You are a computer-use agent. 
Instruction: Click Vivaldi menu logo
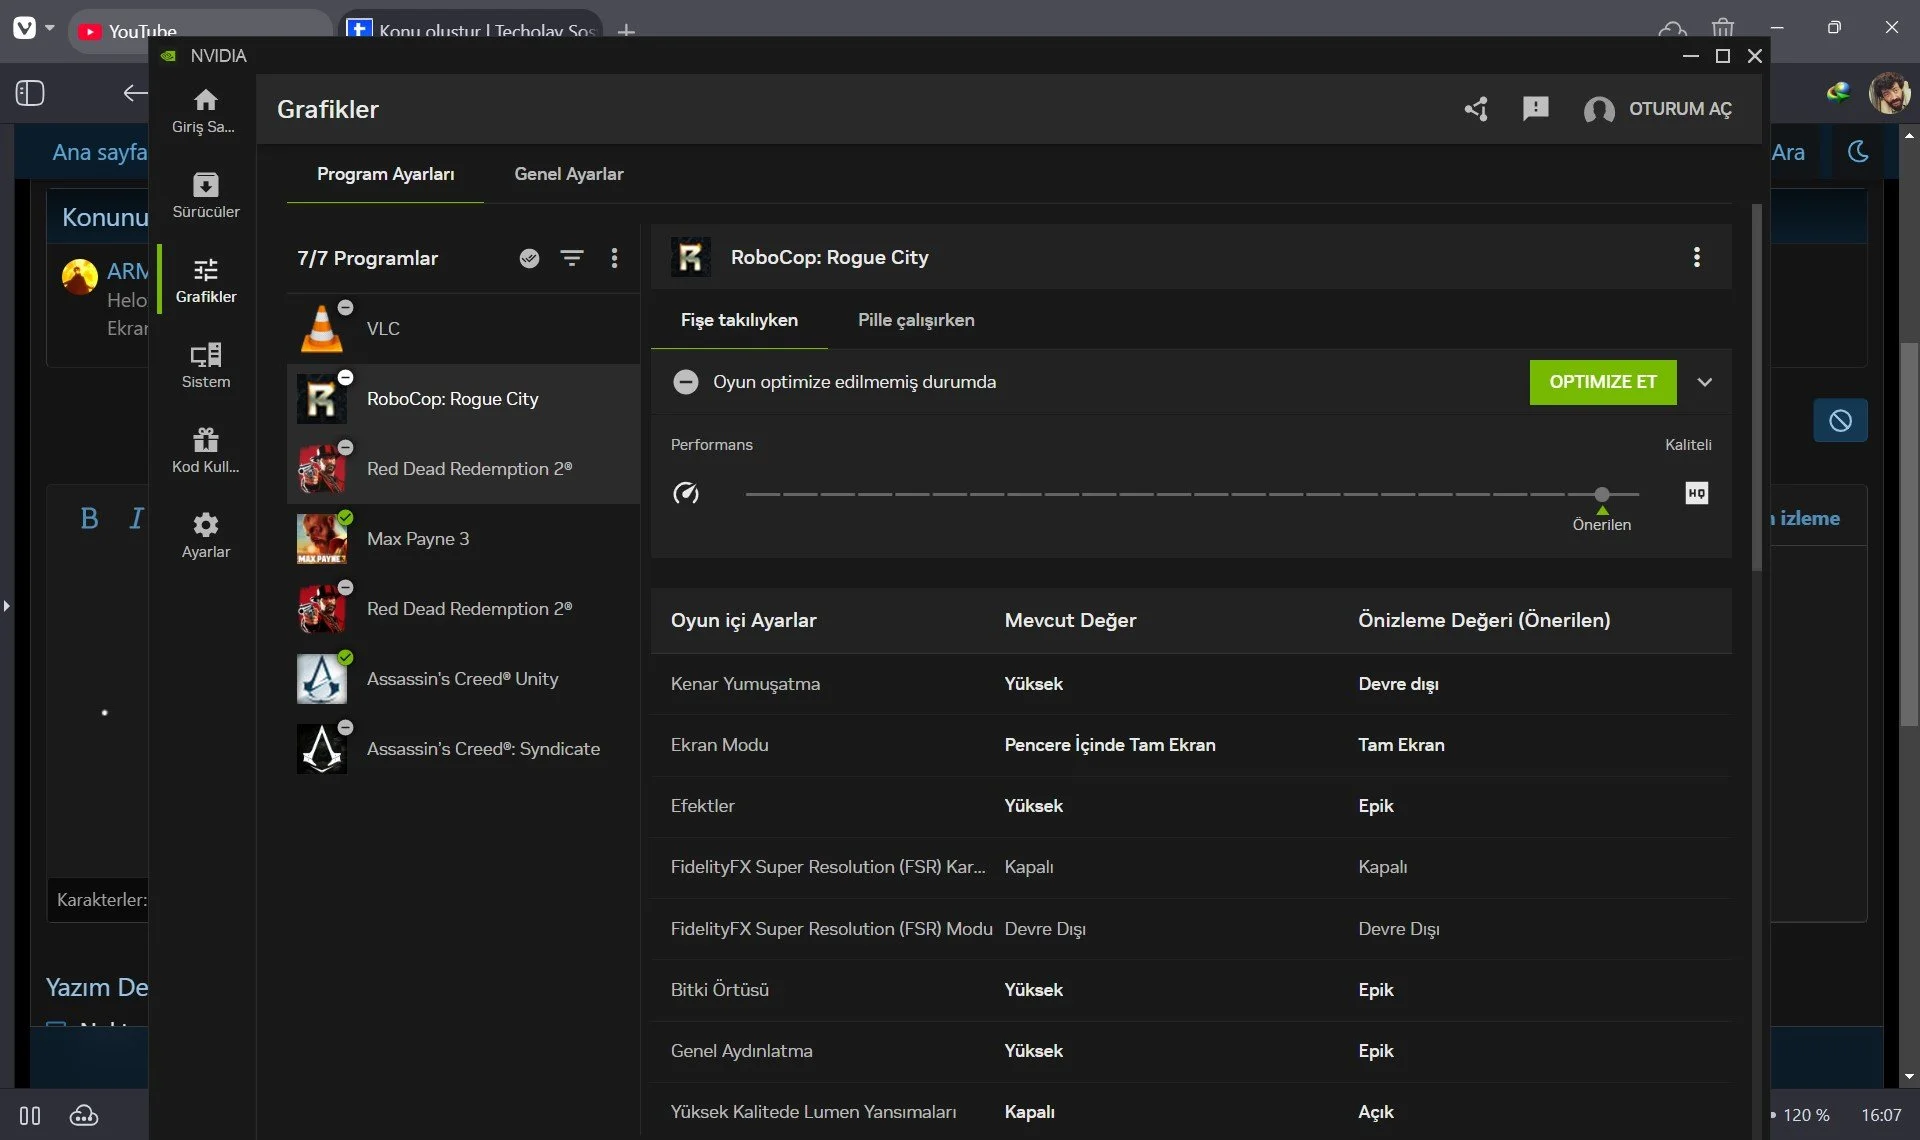(24, 28)
